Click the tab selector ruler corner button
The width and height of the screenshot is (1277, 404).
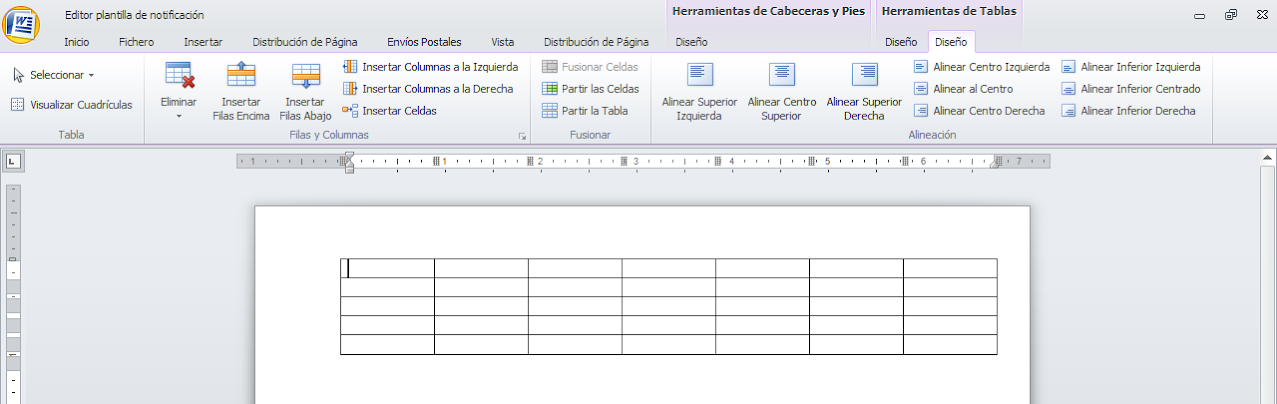(x=13, y=161)
